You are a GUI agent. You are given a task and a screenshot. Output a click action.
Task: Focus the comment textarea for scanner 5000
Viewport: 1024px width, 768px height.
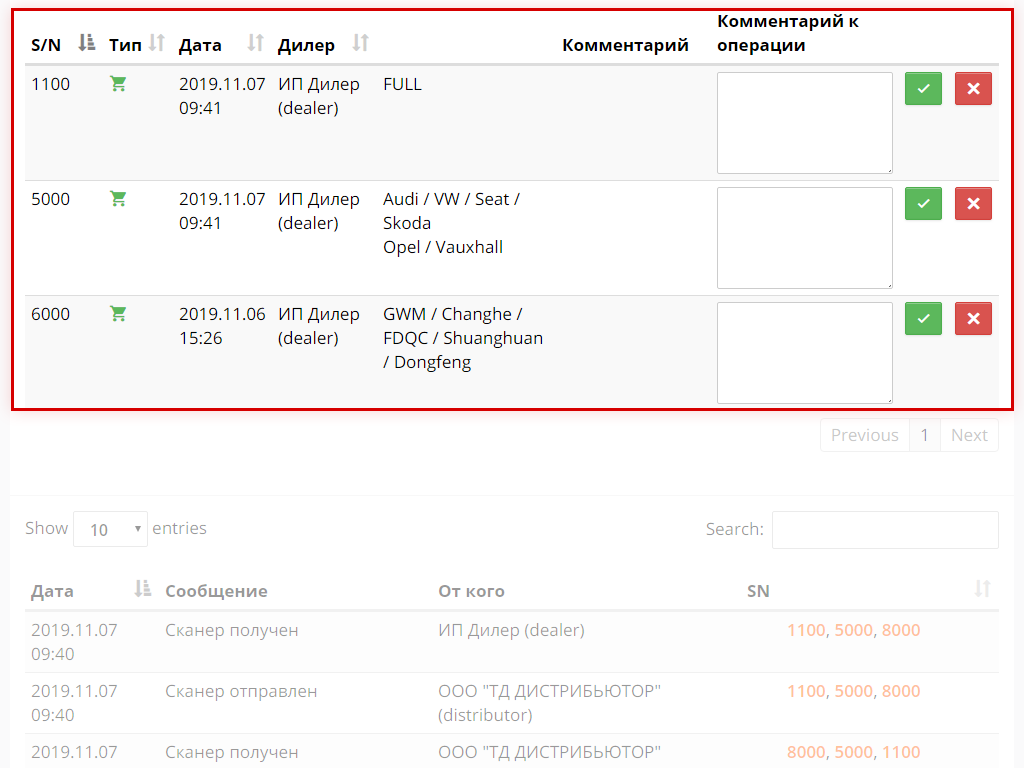(x=804, y=238)
